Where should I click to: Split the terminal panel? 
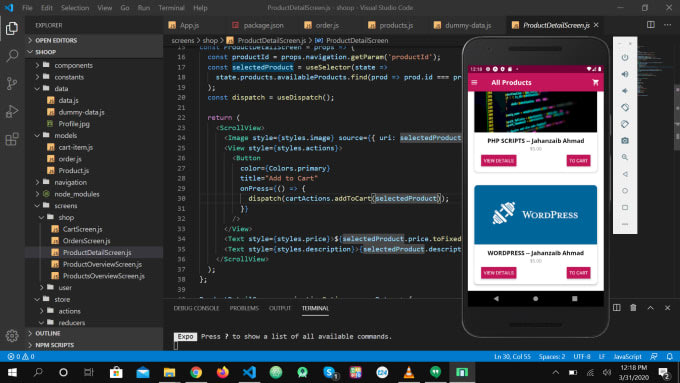pyautogui.click(x=617, y=308)
